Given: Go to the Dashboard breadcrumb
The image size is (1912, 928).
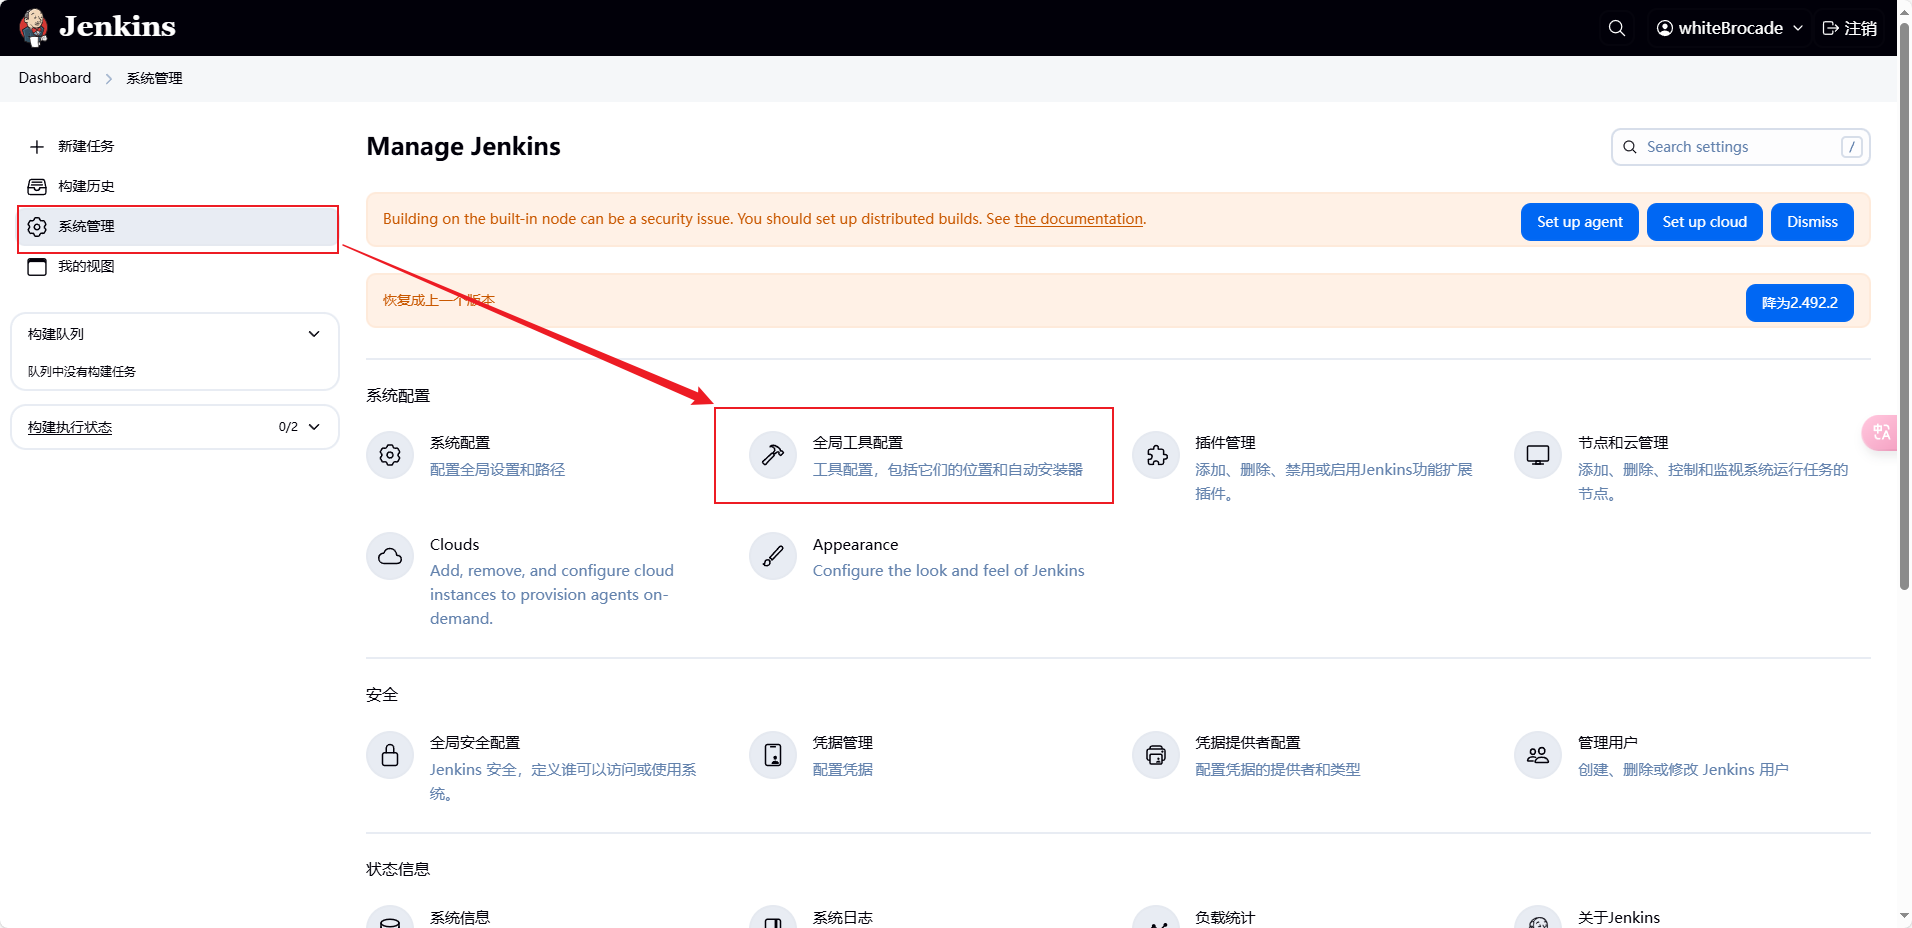Looking at the screenshot, I should 55,78.
